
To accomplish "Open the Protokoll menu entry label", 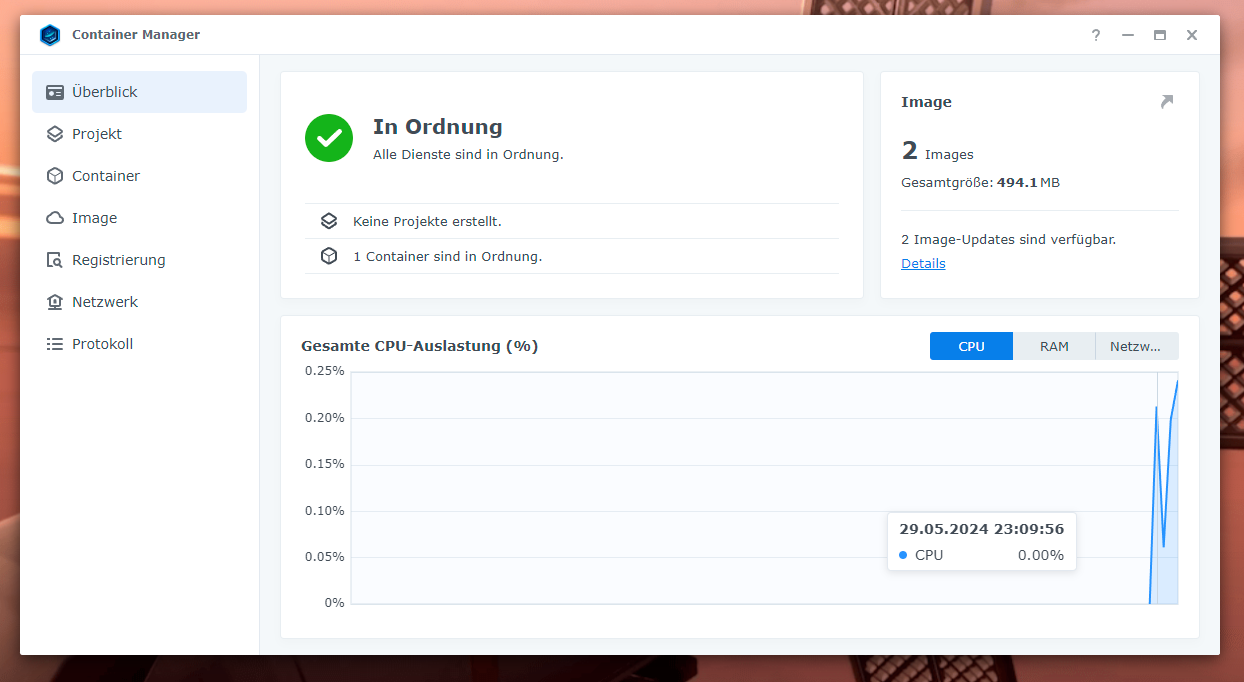I will (102, 344).
